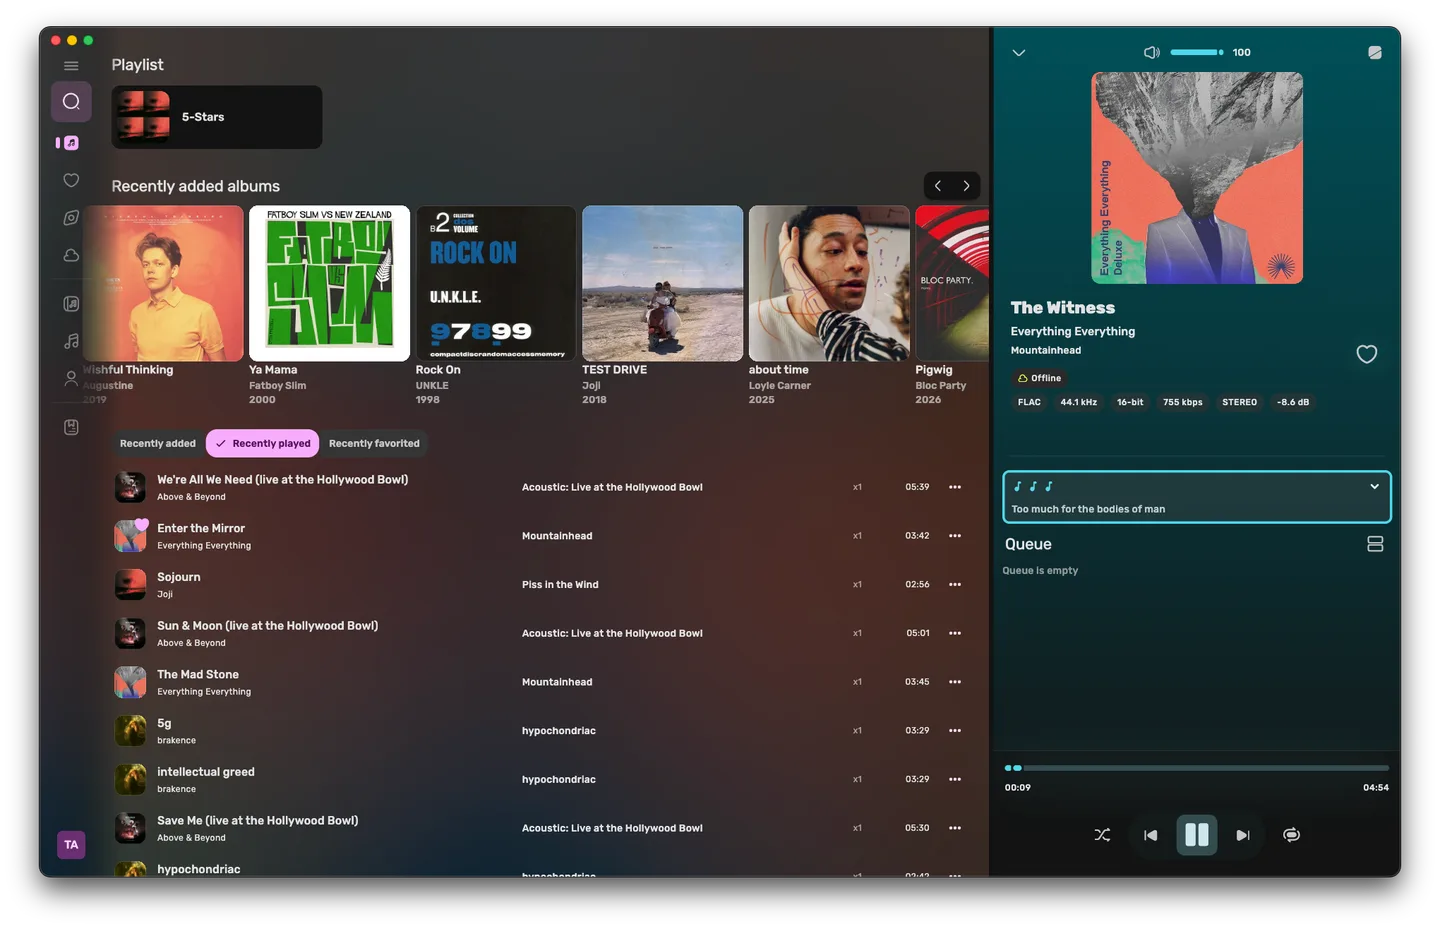Click the Offline status badge
Image resolution: width=1440 pixels, height=929 pixels.
tap(1039, 378)
